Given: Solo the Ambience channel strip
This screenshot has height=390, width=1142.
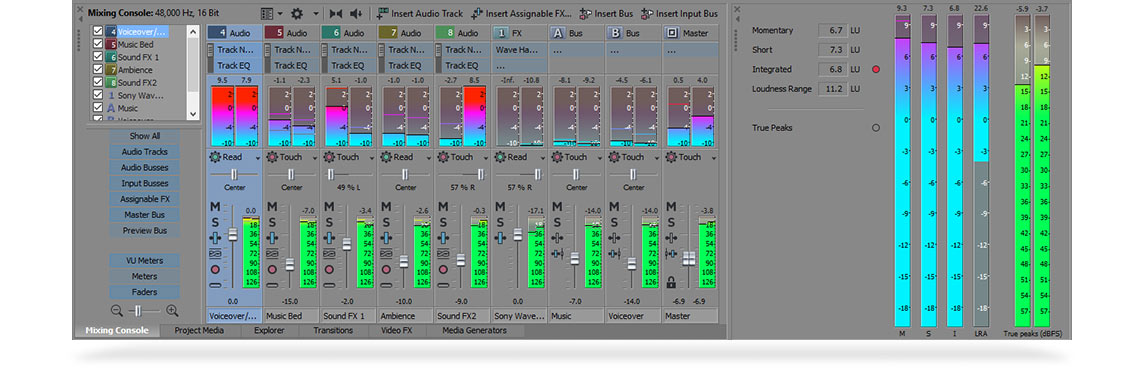Looking at the screenshot, I should pos(386,222).
